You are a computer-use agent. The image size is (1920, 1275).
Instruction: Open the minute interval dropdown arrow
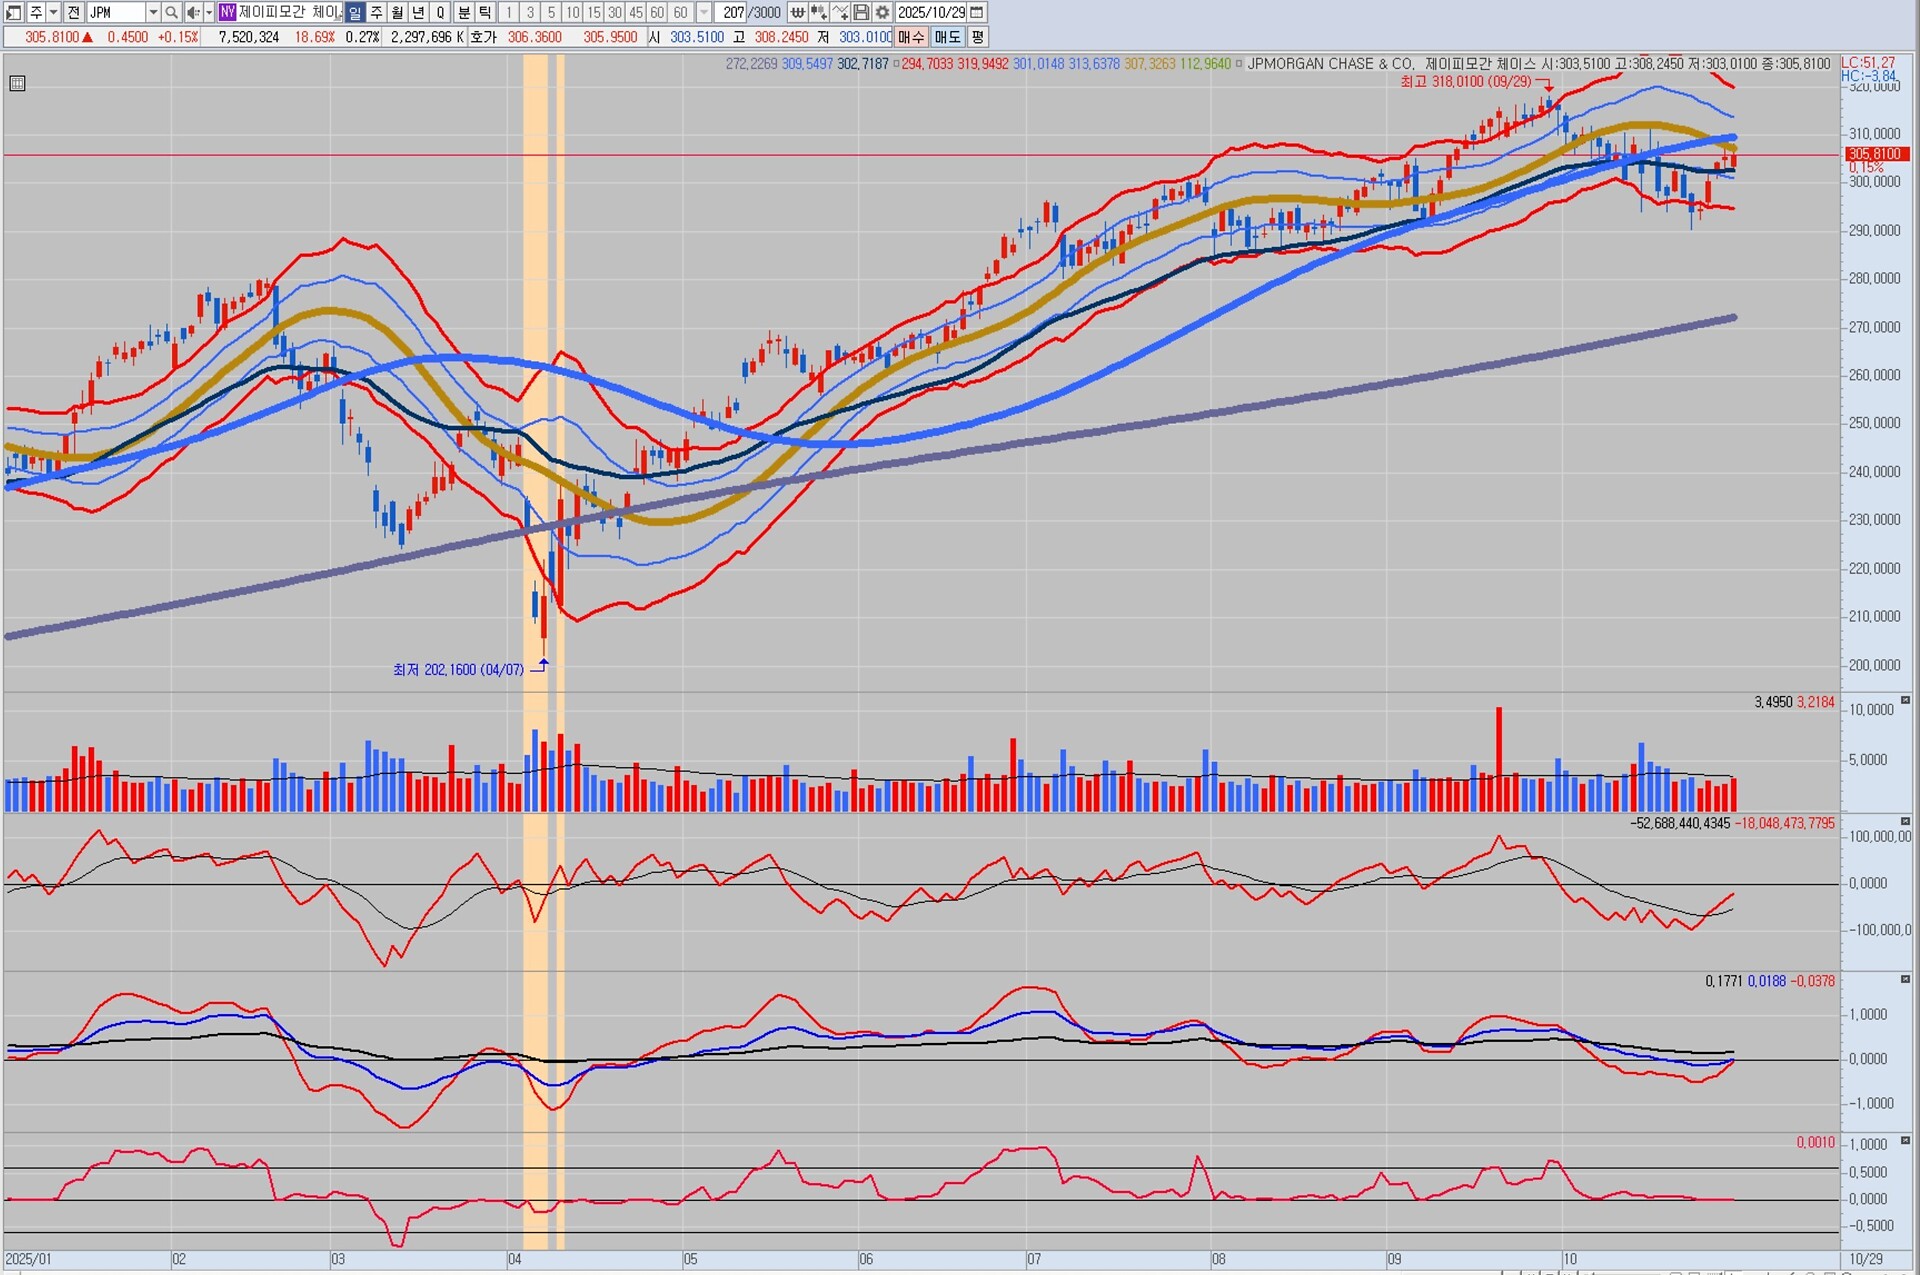704,12
